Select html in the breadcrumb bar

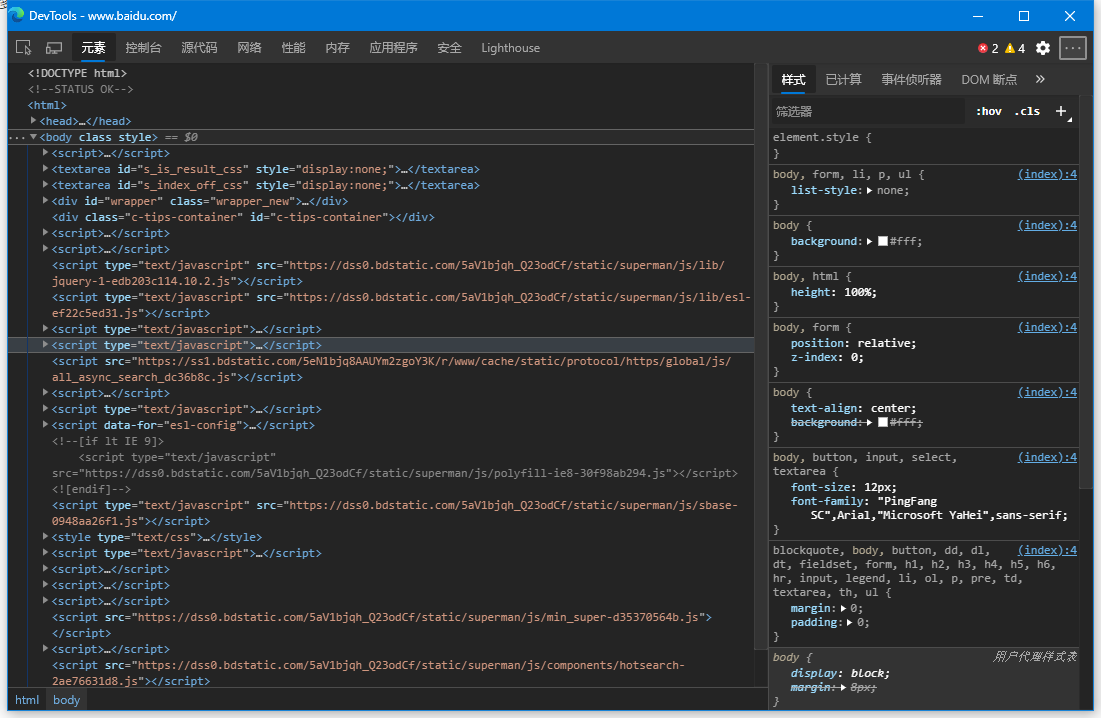[x=27, y=700]
